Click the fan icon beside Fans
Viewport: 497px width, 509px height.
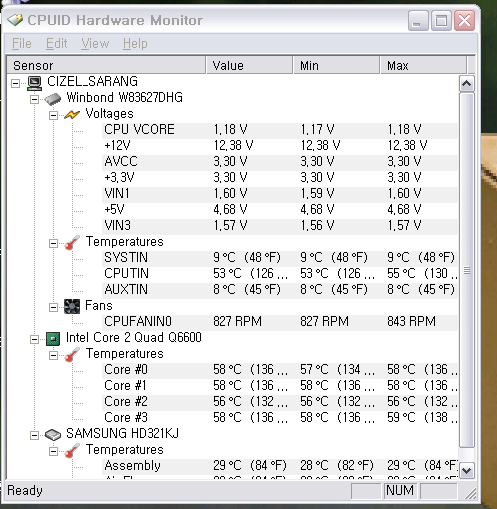(72, 306)
